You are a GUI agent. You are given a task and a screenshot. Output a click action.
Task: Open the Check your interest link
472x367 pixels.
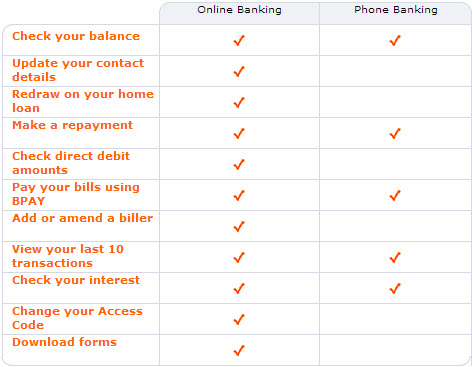point(76,280)
